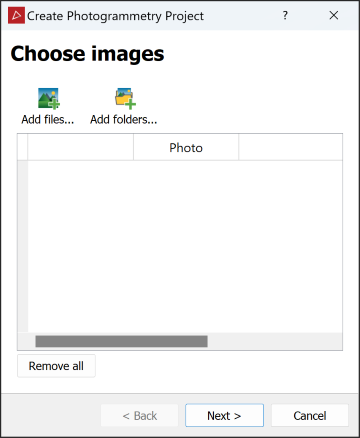Open help via the question mark button

point(285,15)
